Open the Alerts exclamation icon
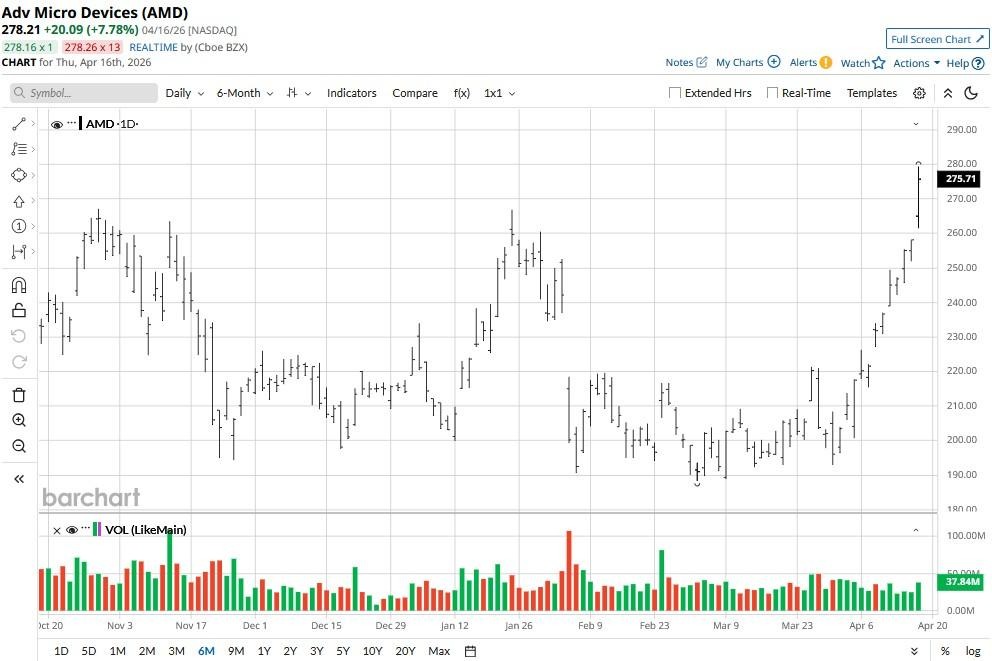 point(826,62)
